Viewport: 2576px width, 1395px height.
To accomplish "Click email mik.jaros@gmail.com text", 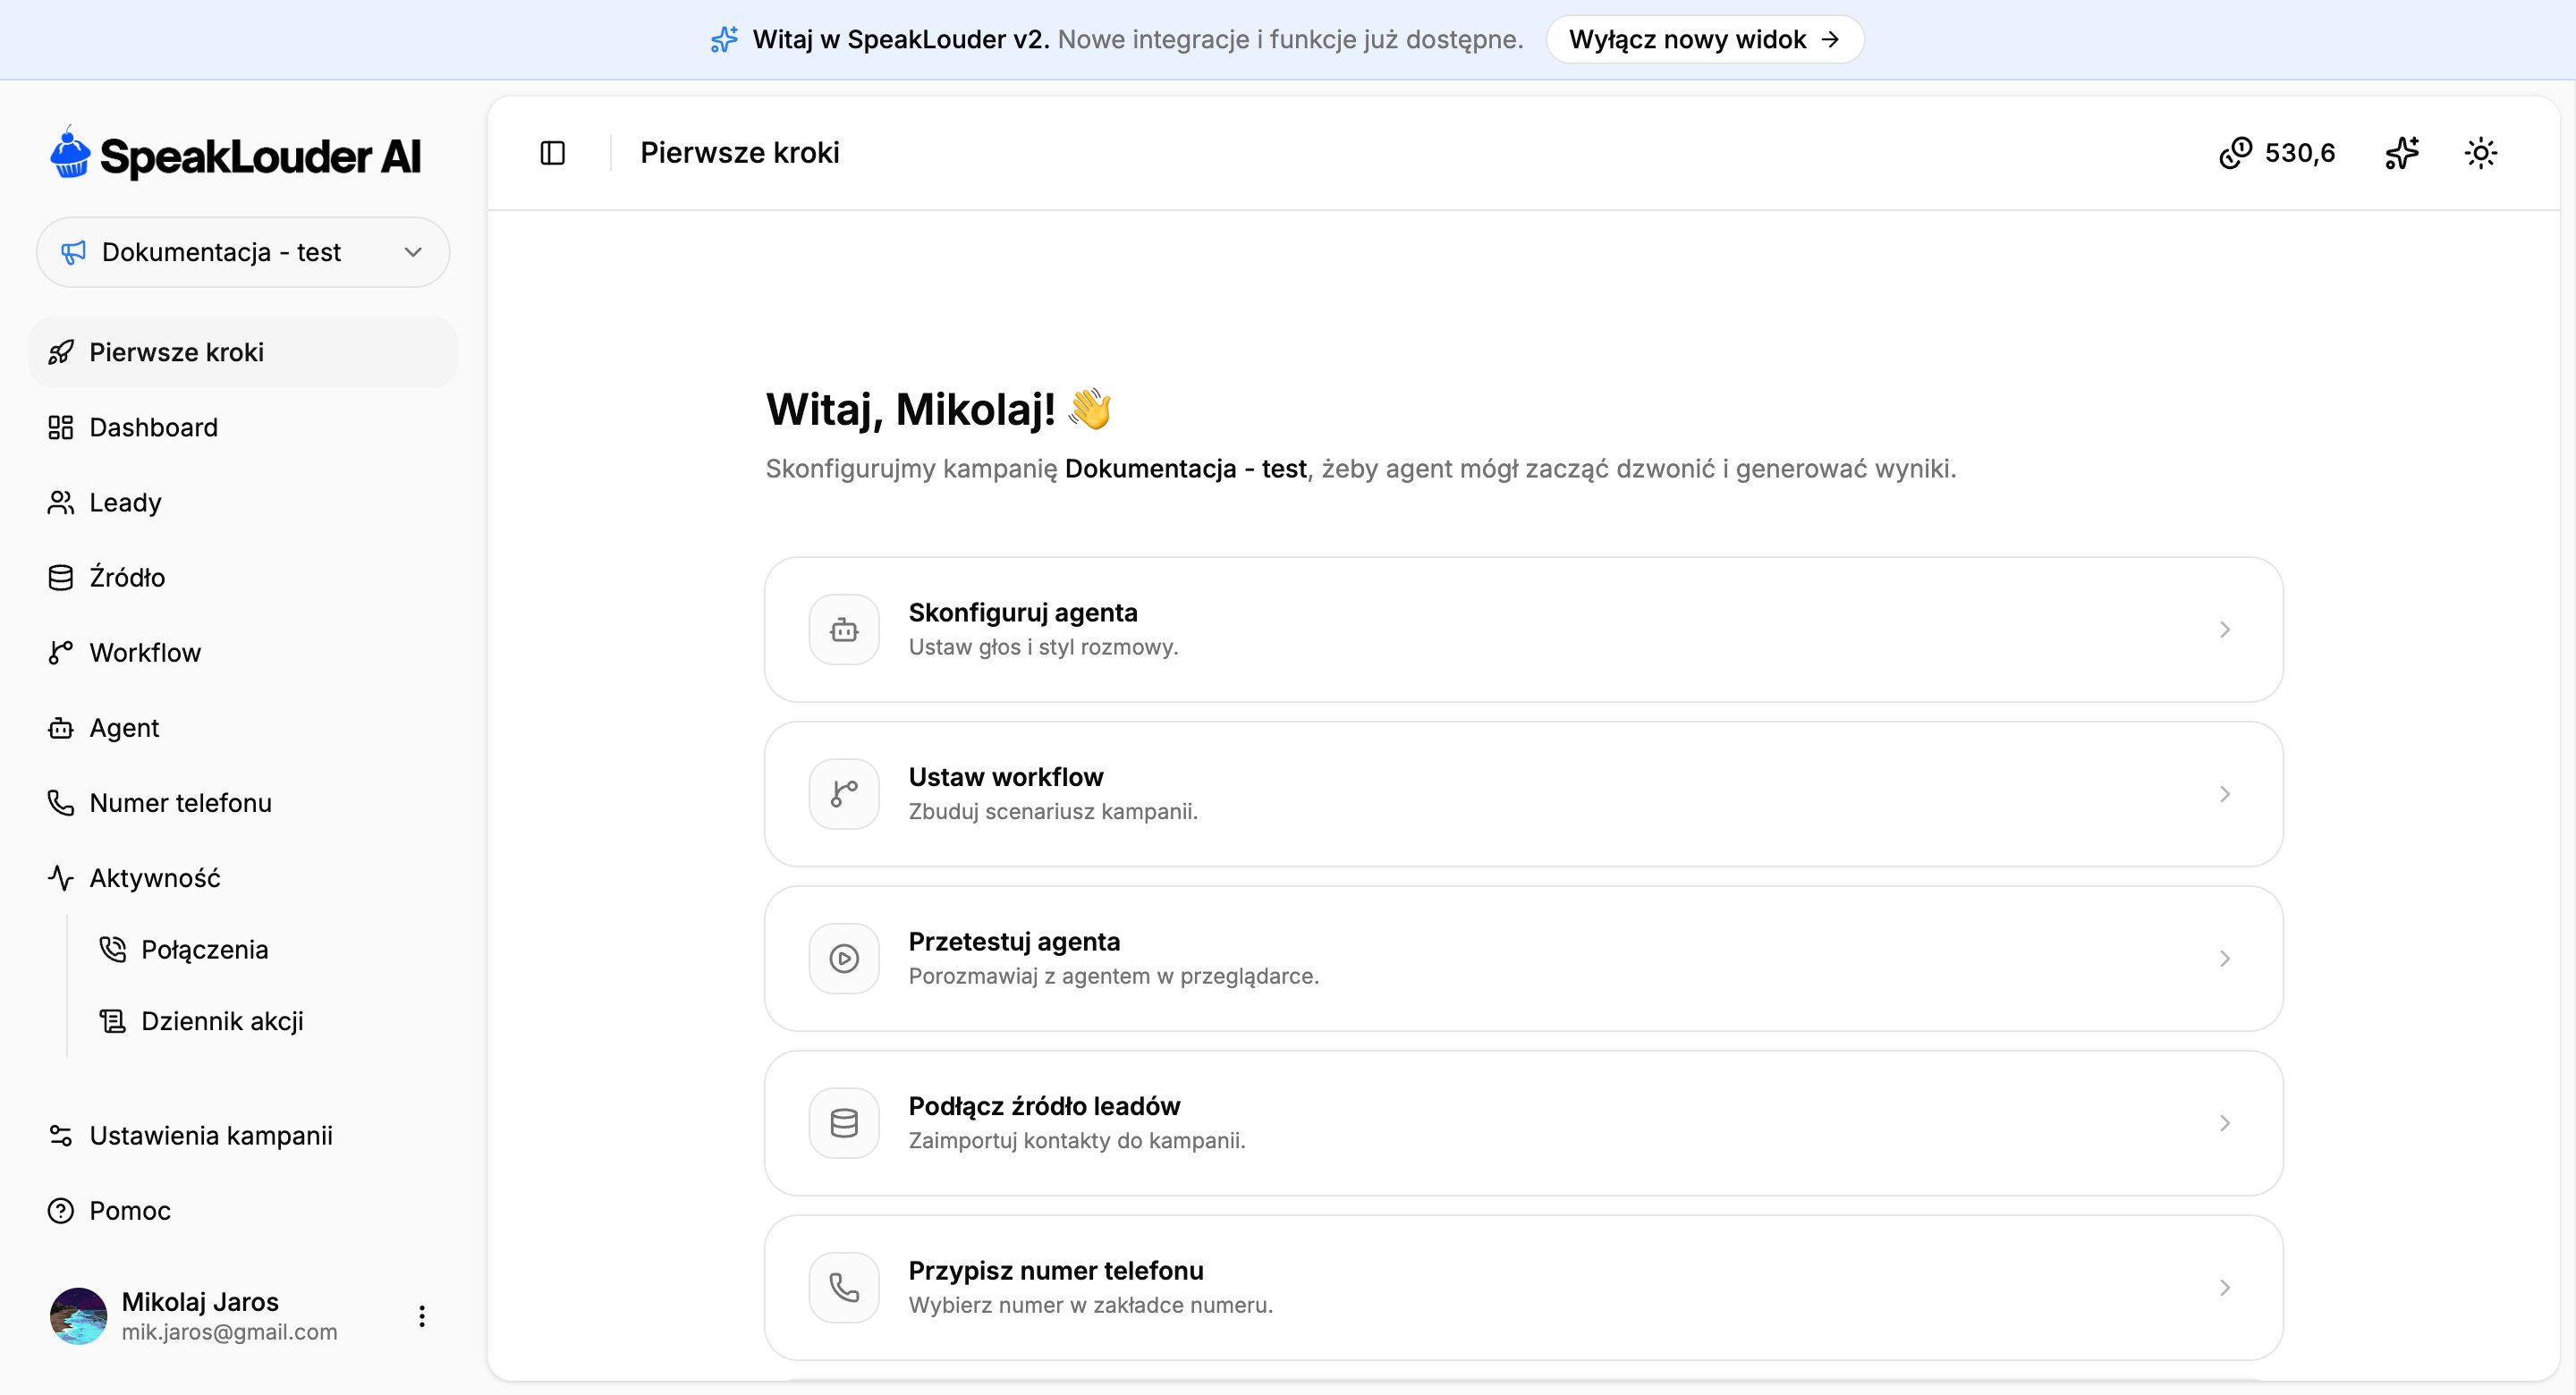I will click(229, 1332).
